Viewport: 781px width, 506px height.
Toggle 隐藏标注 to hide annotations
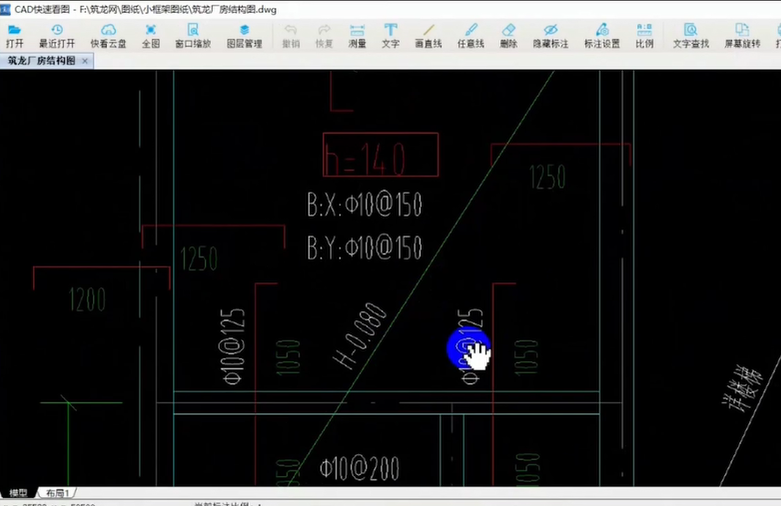pyautogui.click(x=550, y=35)
